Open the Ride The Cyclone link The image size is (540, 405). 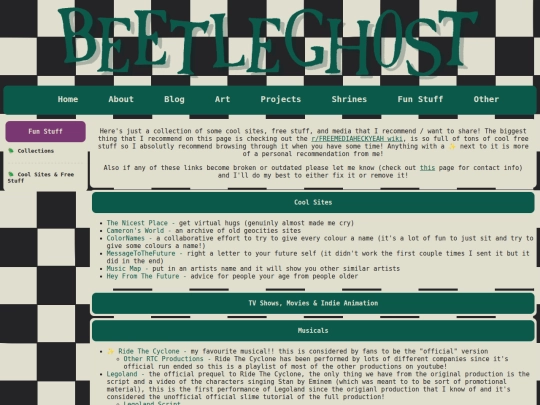coord(149,351)
